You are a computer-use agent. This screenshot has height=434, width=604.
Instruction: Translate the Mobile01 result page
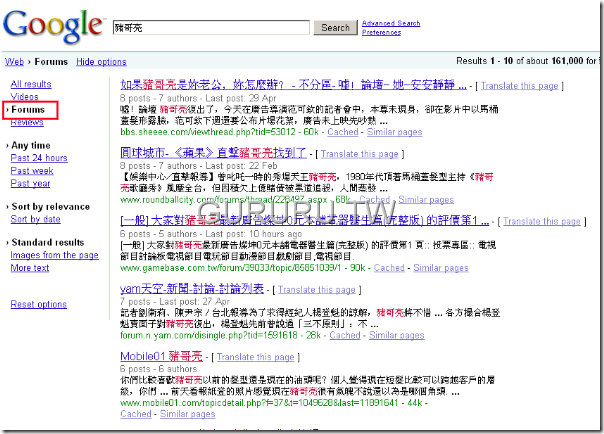255,357
